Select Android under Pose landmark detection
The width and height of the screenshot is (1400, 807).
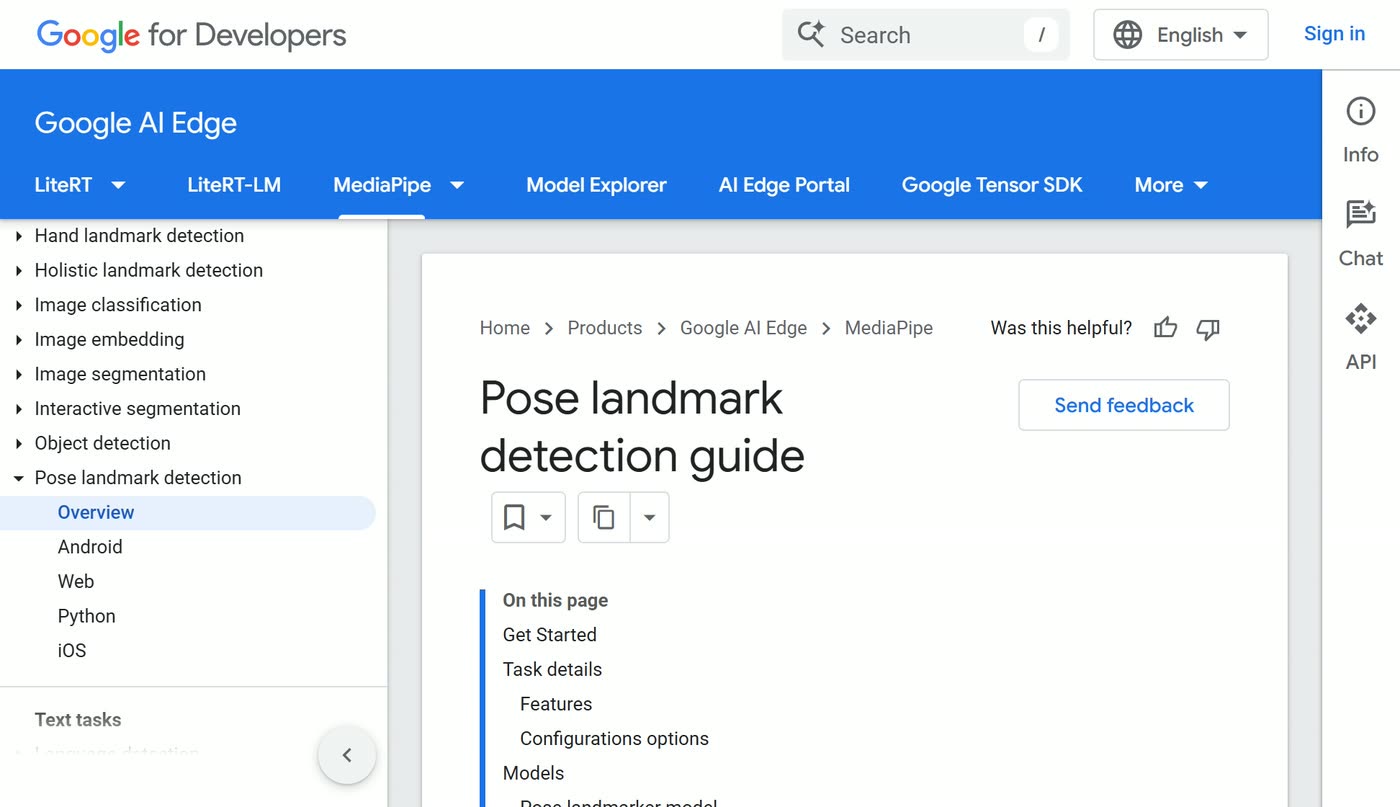(90, 547)
